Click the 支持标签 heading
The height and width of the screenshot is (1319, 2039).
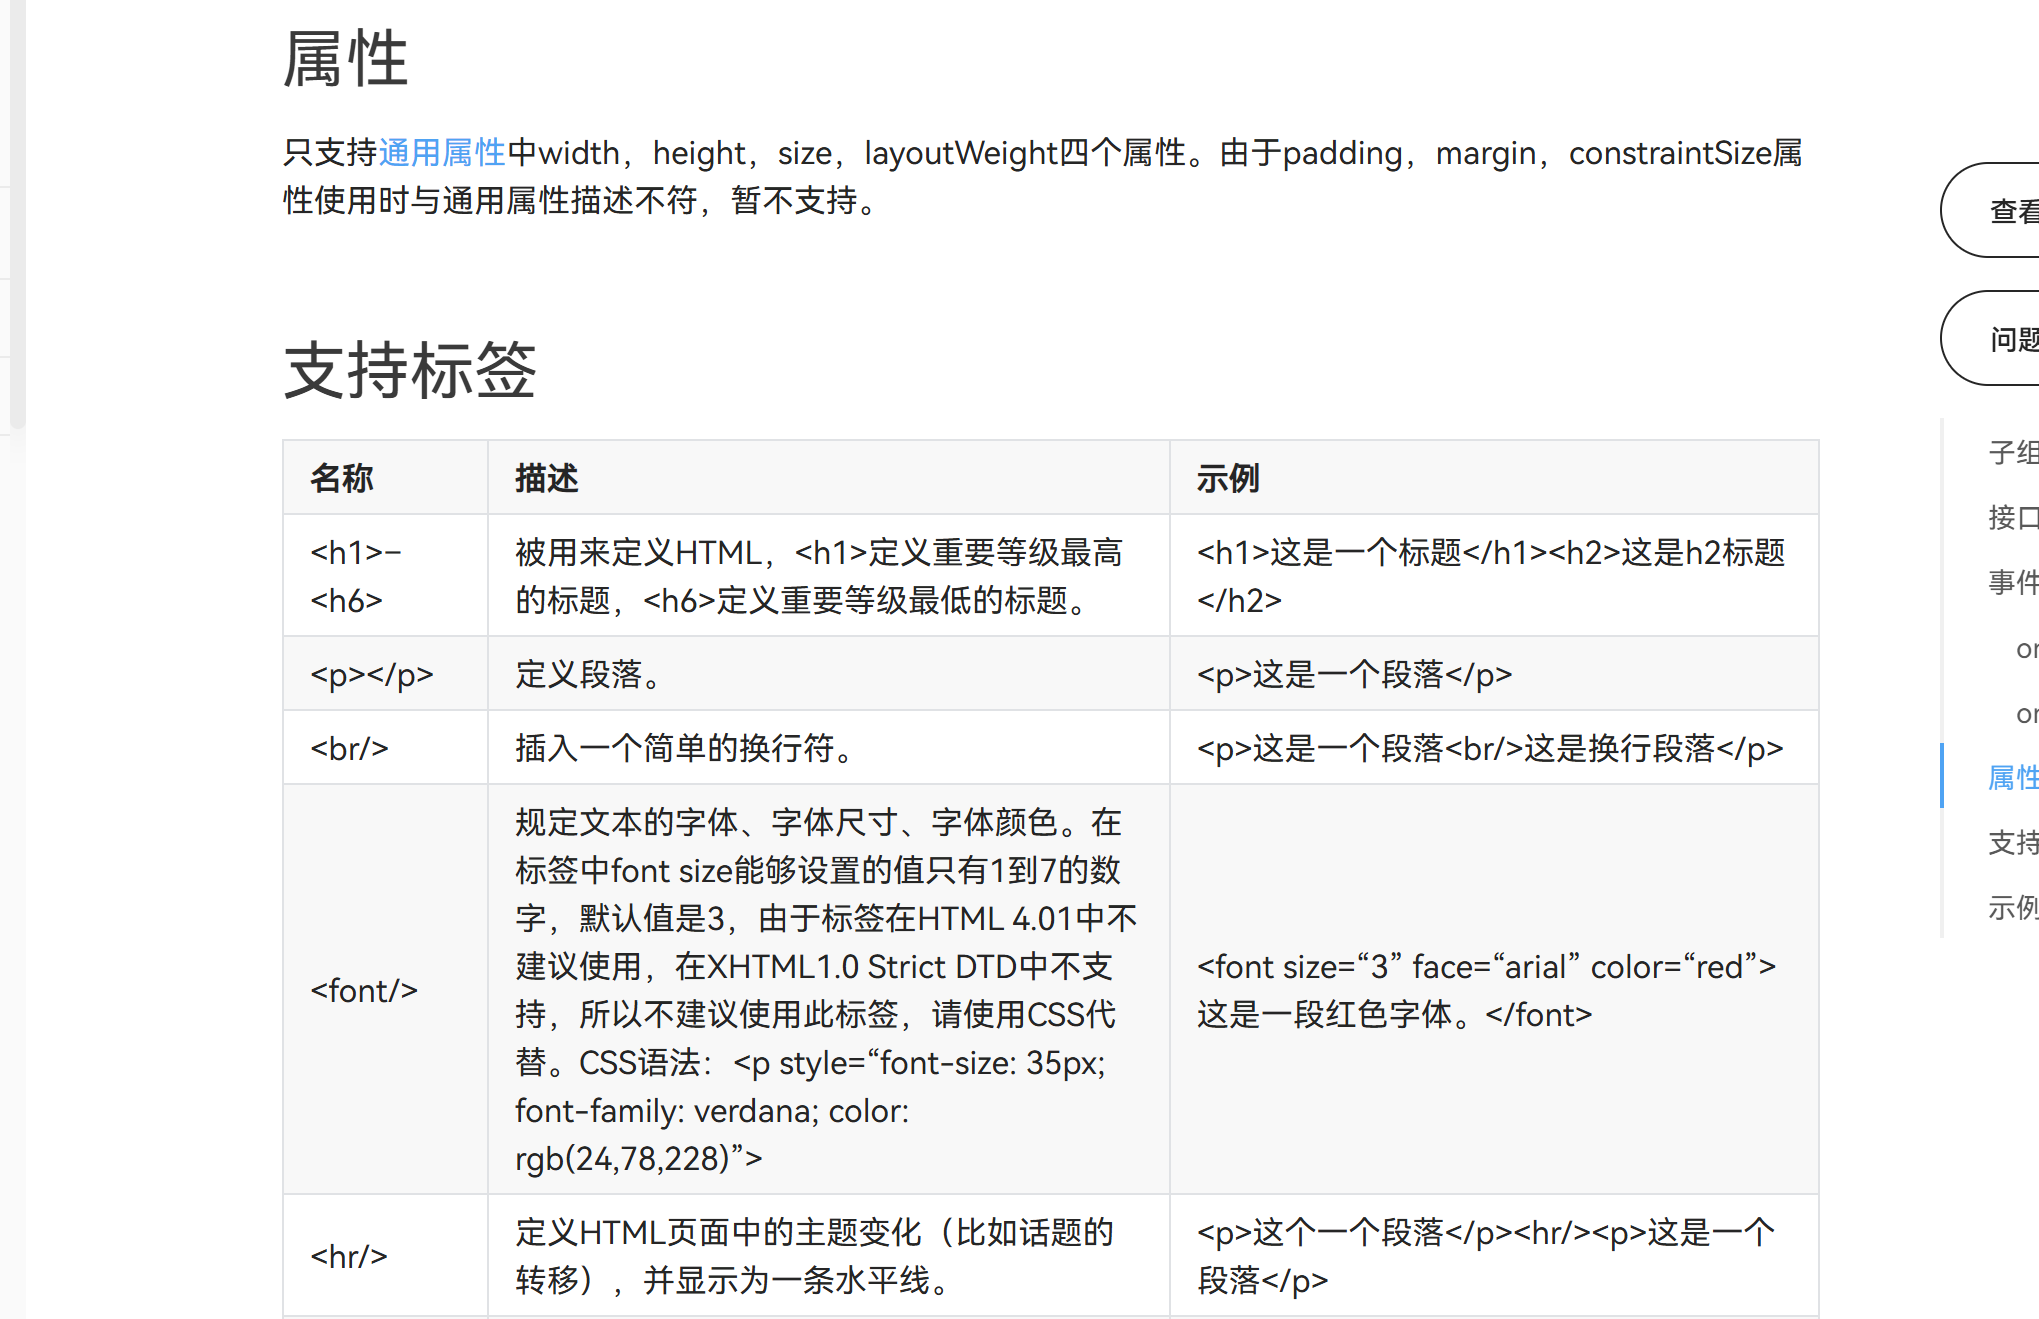410,370
